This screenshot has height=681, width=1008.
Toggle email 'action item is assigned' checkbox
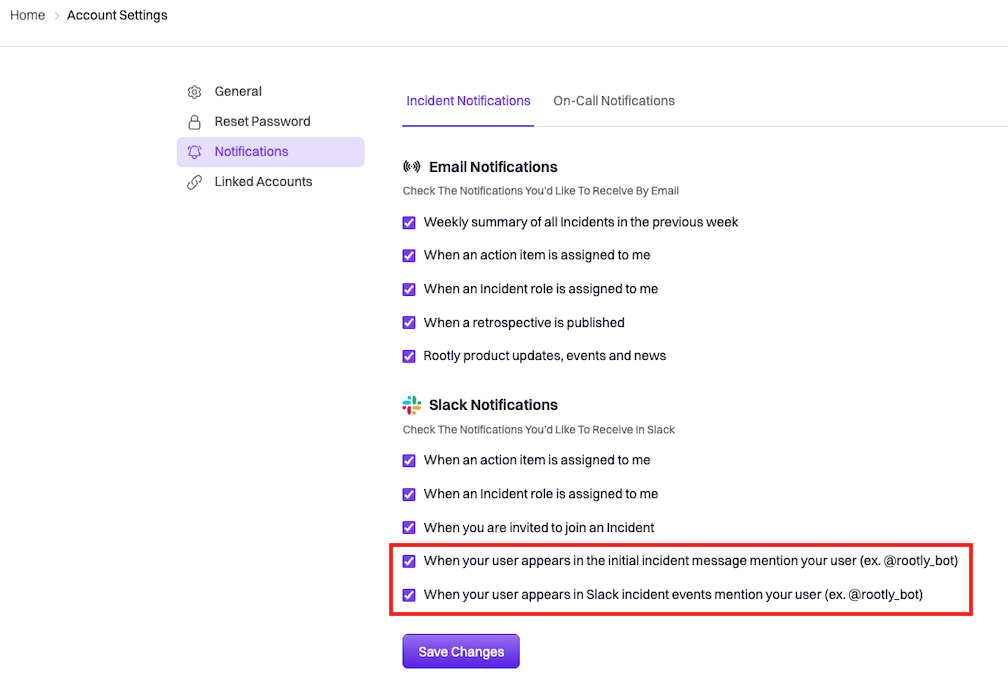tap(409, 255)
